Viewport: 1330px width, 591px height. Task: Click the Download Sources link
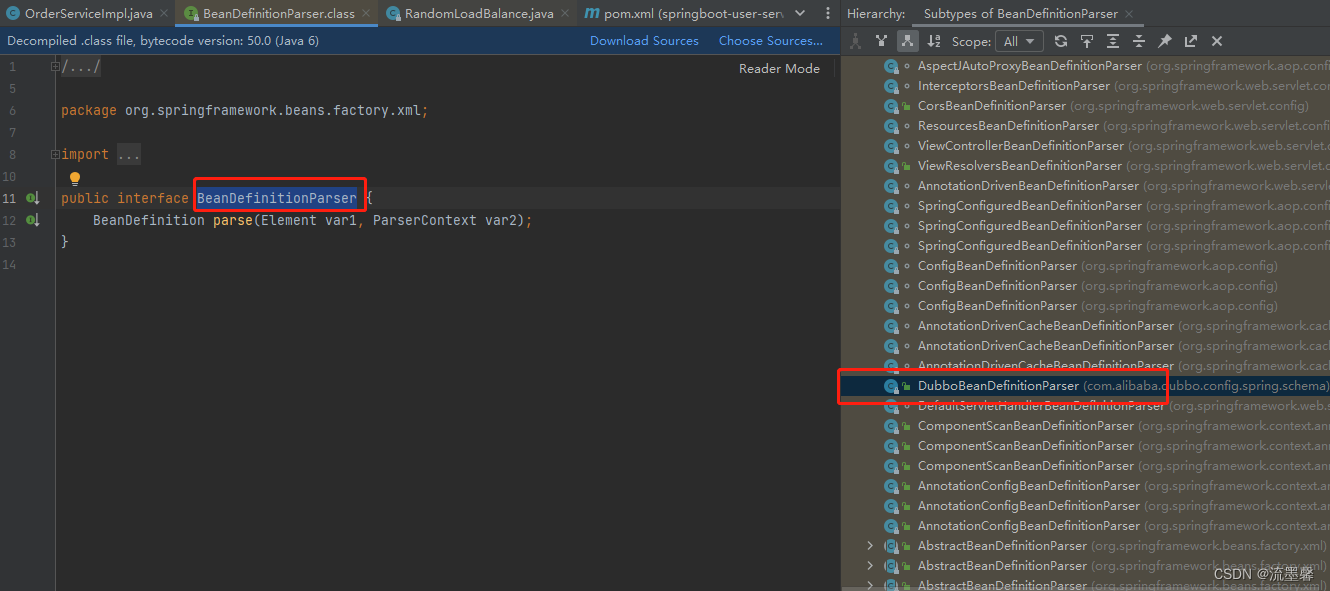pos(644,41)
